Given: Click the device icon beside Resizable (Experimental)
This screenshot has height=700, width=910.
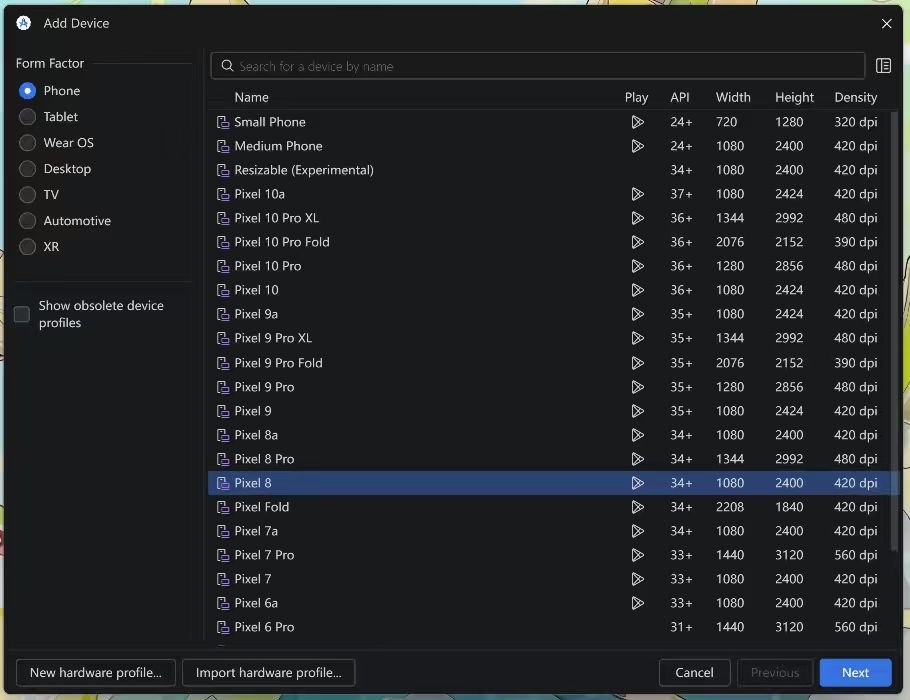Looking at the screenshot, I should click(x=223, y=170).
